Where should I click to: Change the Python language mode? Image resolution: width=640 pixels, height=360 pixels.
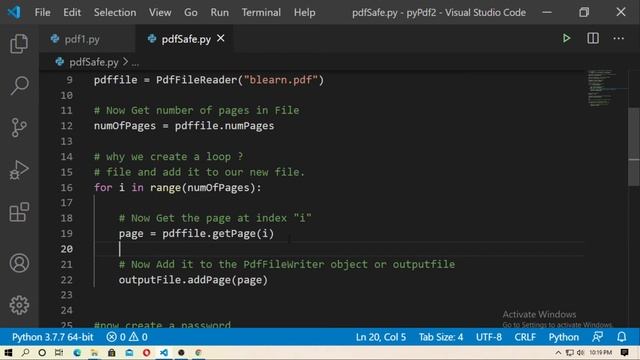point(564,337)
